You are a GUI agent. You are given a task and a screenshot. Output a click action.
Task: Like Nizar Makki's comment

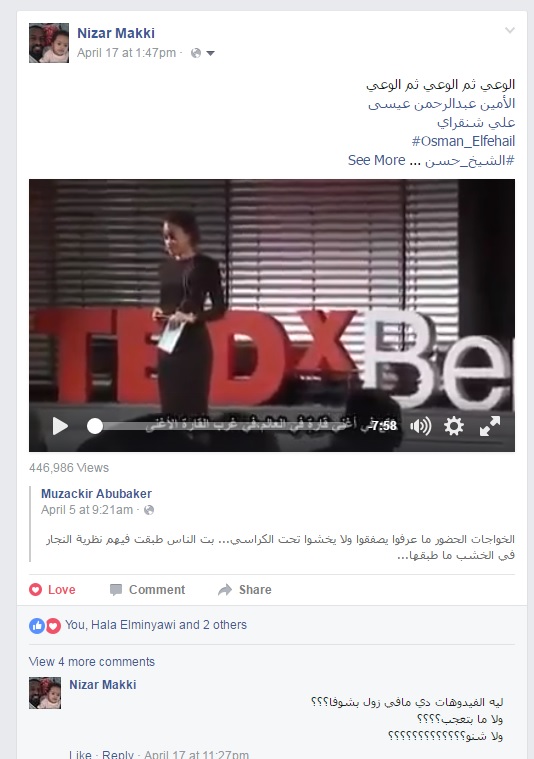[x=80, y=754]
